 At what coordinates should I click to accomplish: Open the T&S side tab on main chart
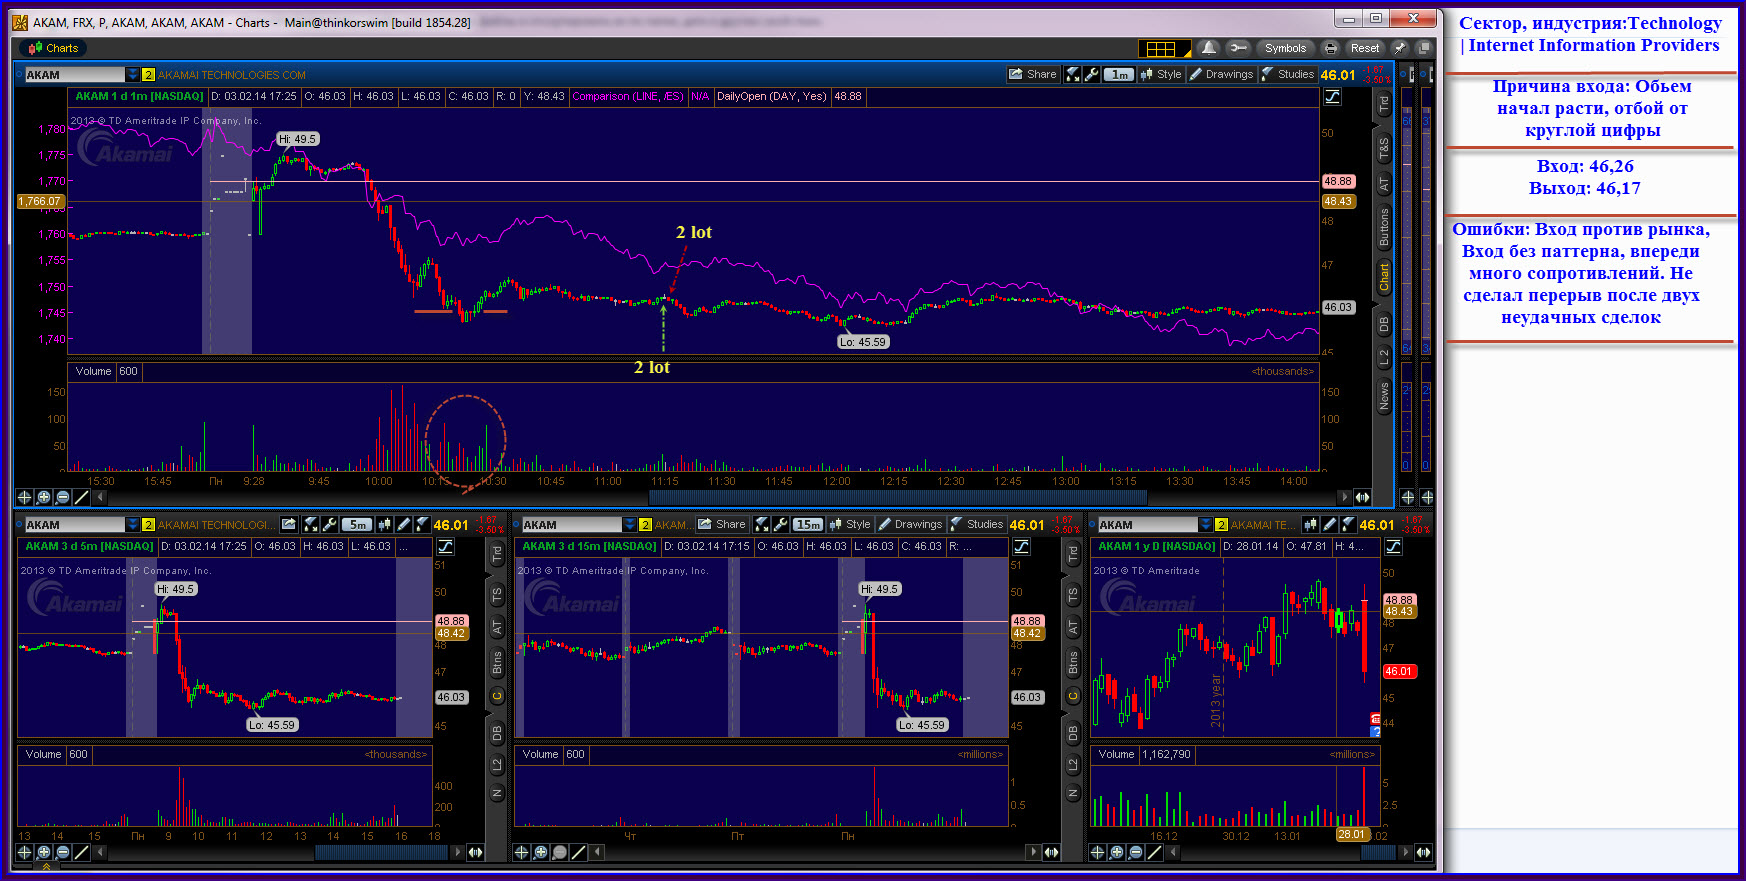tap(1384, 149)
